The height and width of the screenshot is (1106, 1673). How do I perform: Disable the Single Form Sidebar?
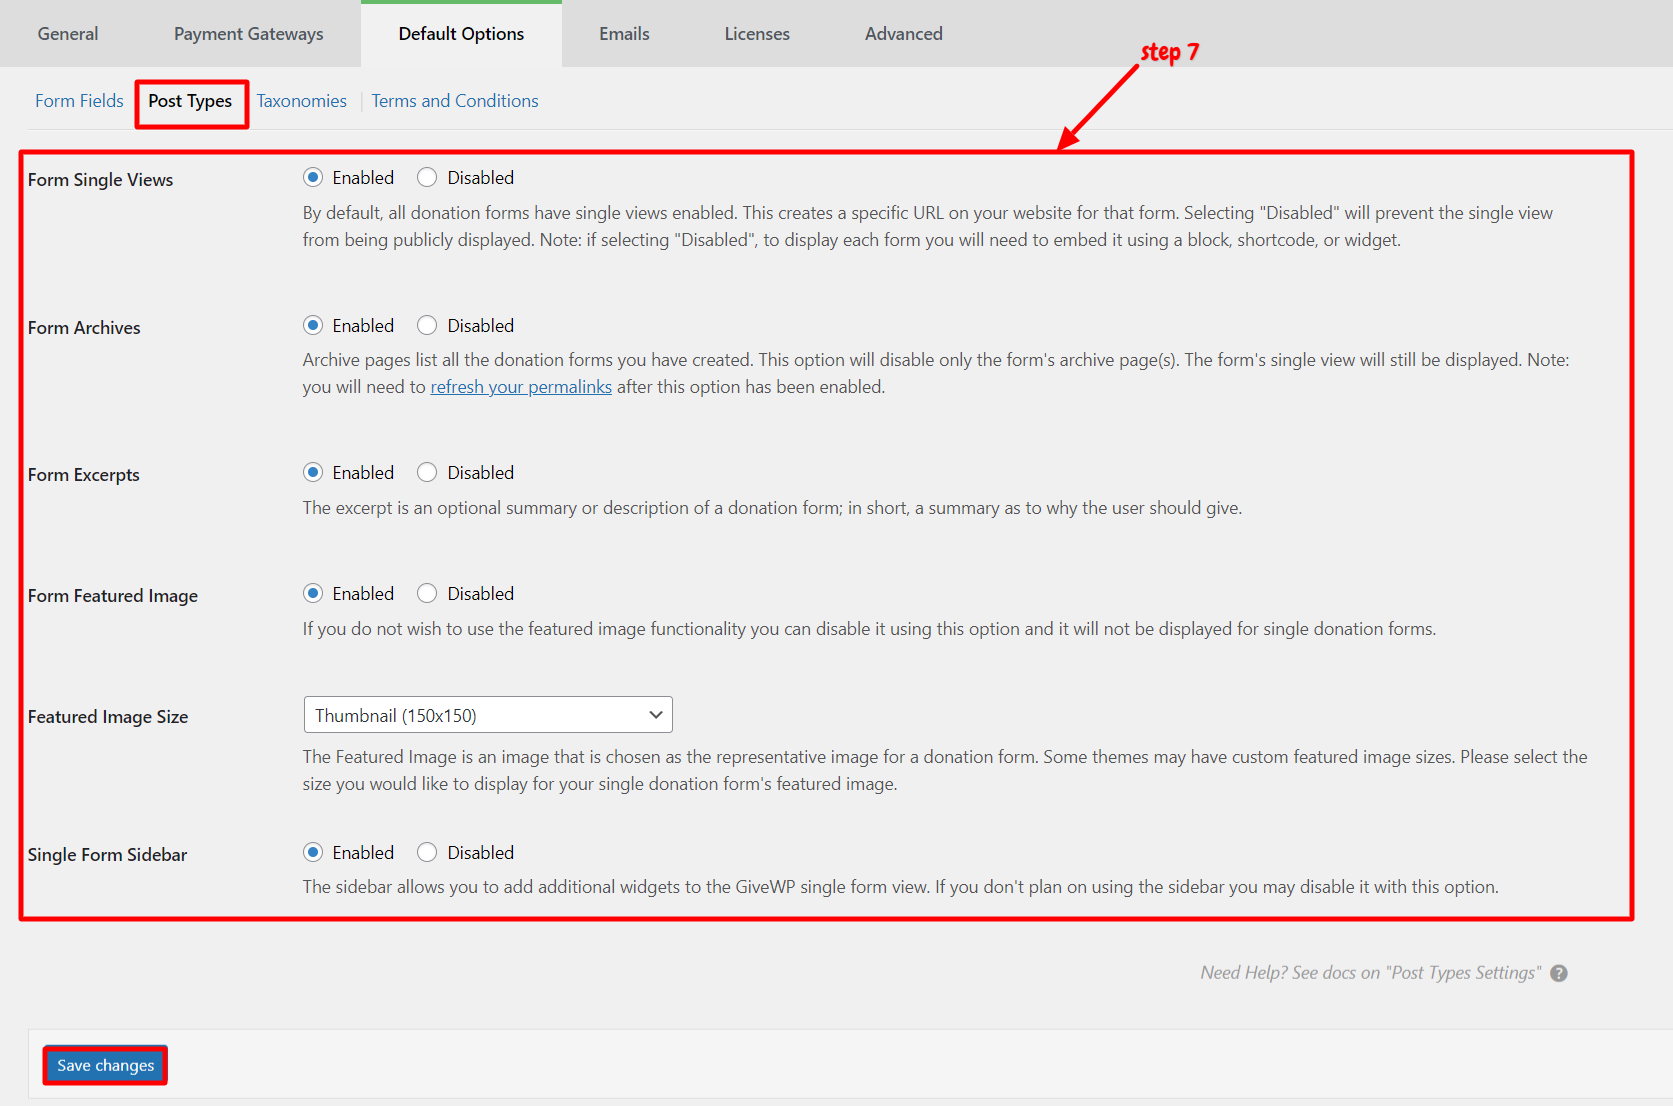tap(427, 853)
